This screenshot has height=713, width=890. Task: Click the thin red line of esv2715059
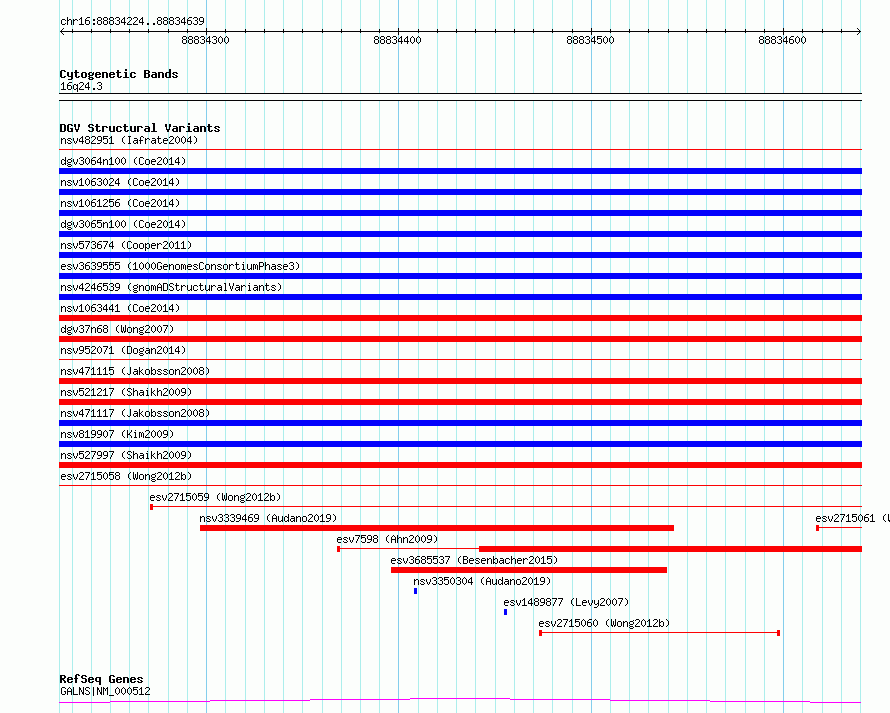point(506,506)
